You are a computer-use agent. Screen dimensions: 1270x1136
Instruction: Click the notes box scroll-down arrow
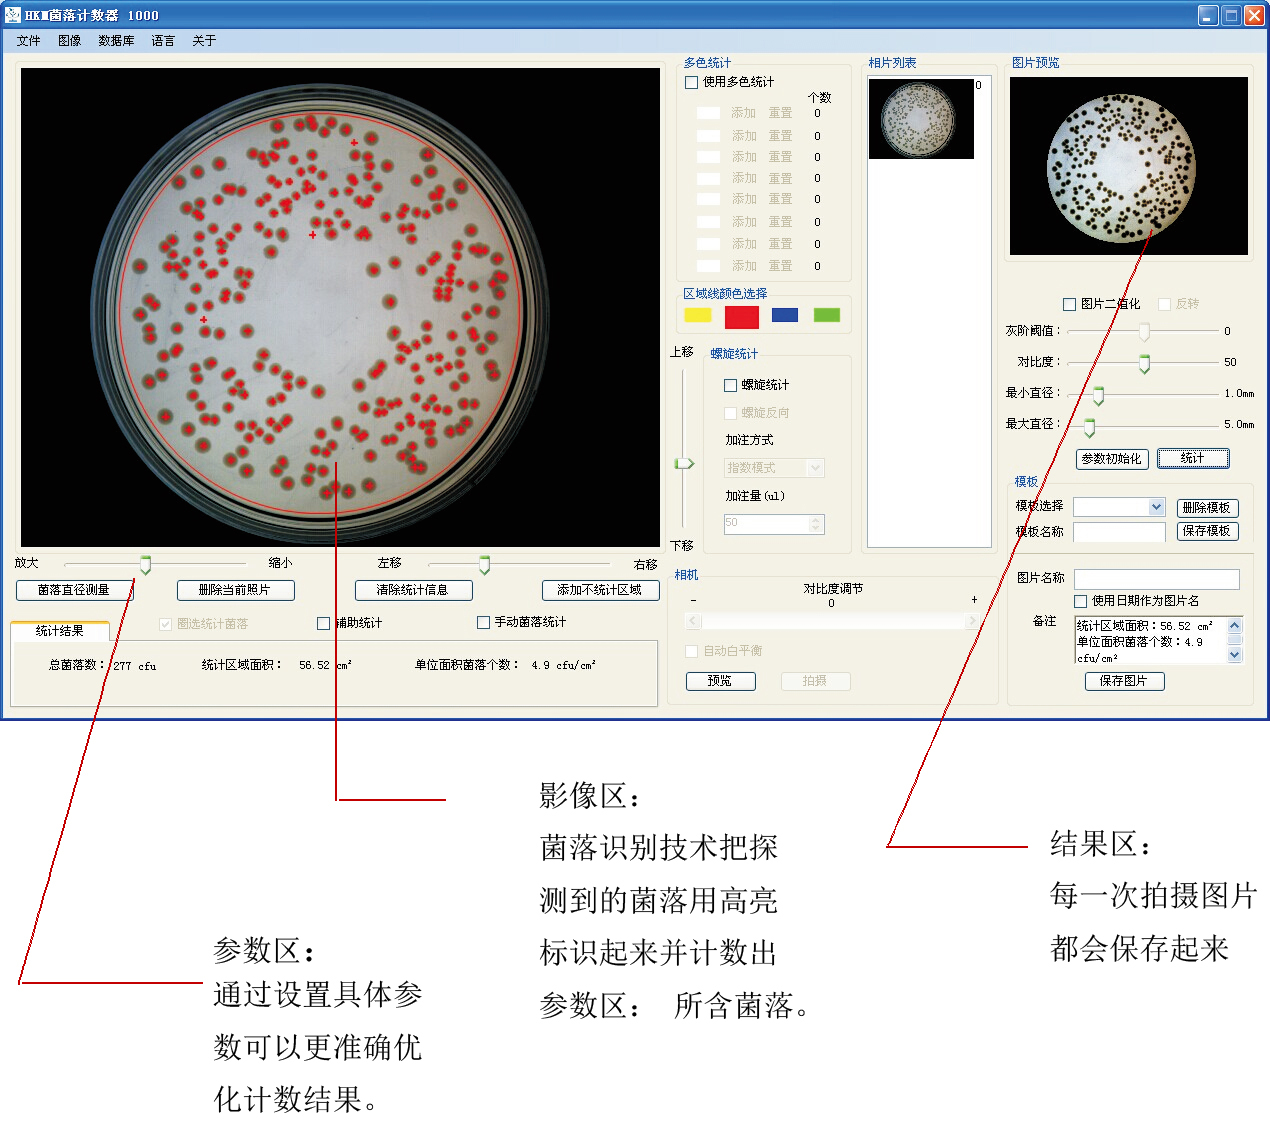pos(1234,655)
